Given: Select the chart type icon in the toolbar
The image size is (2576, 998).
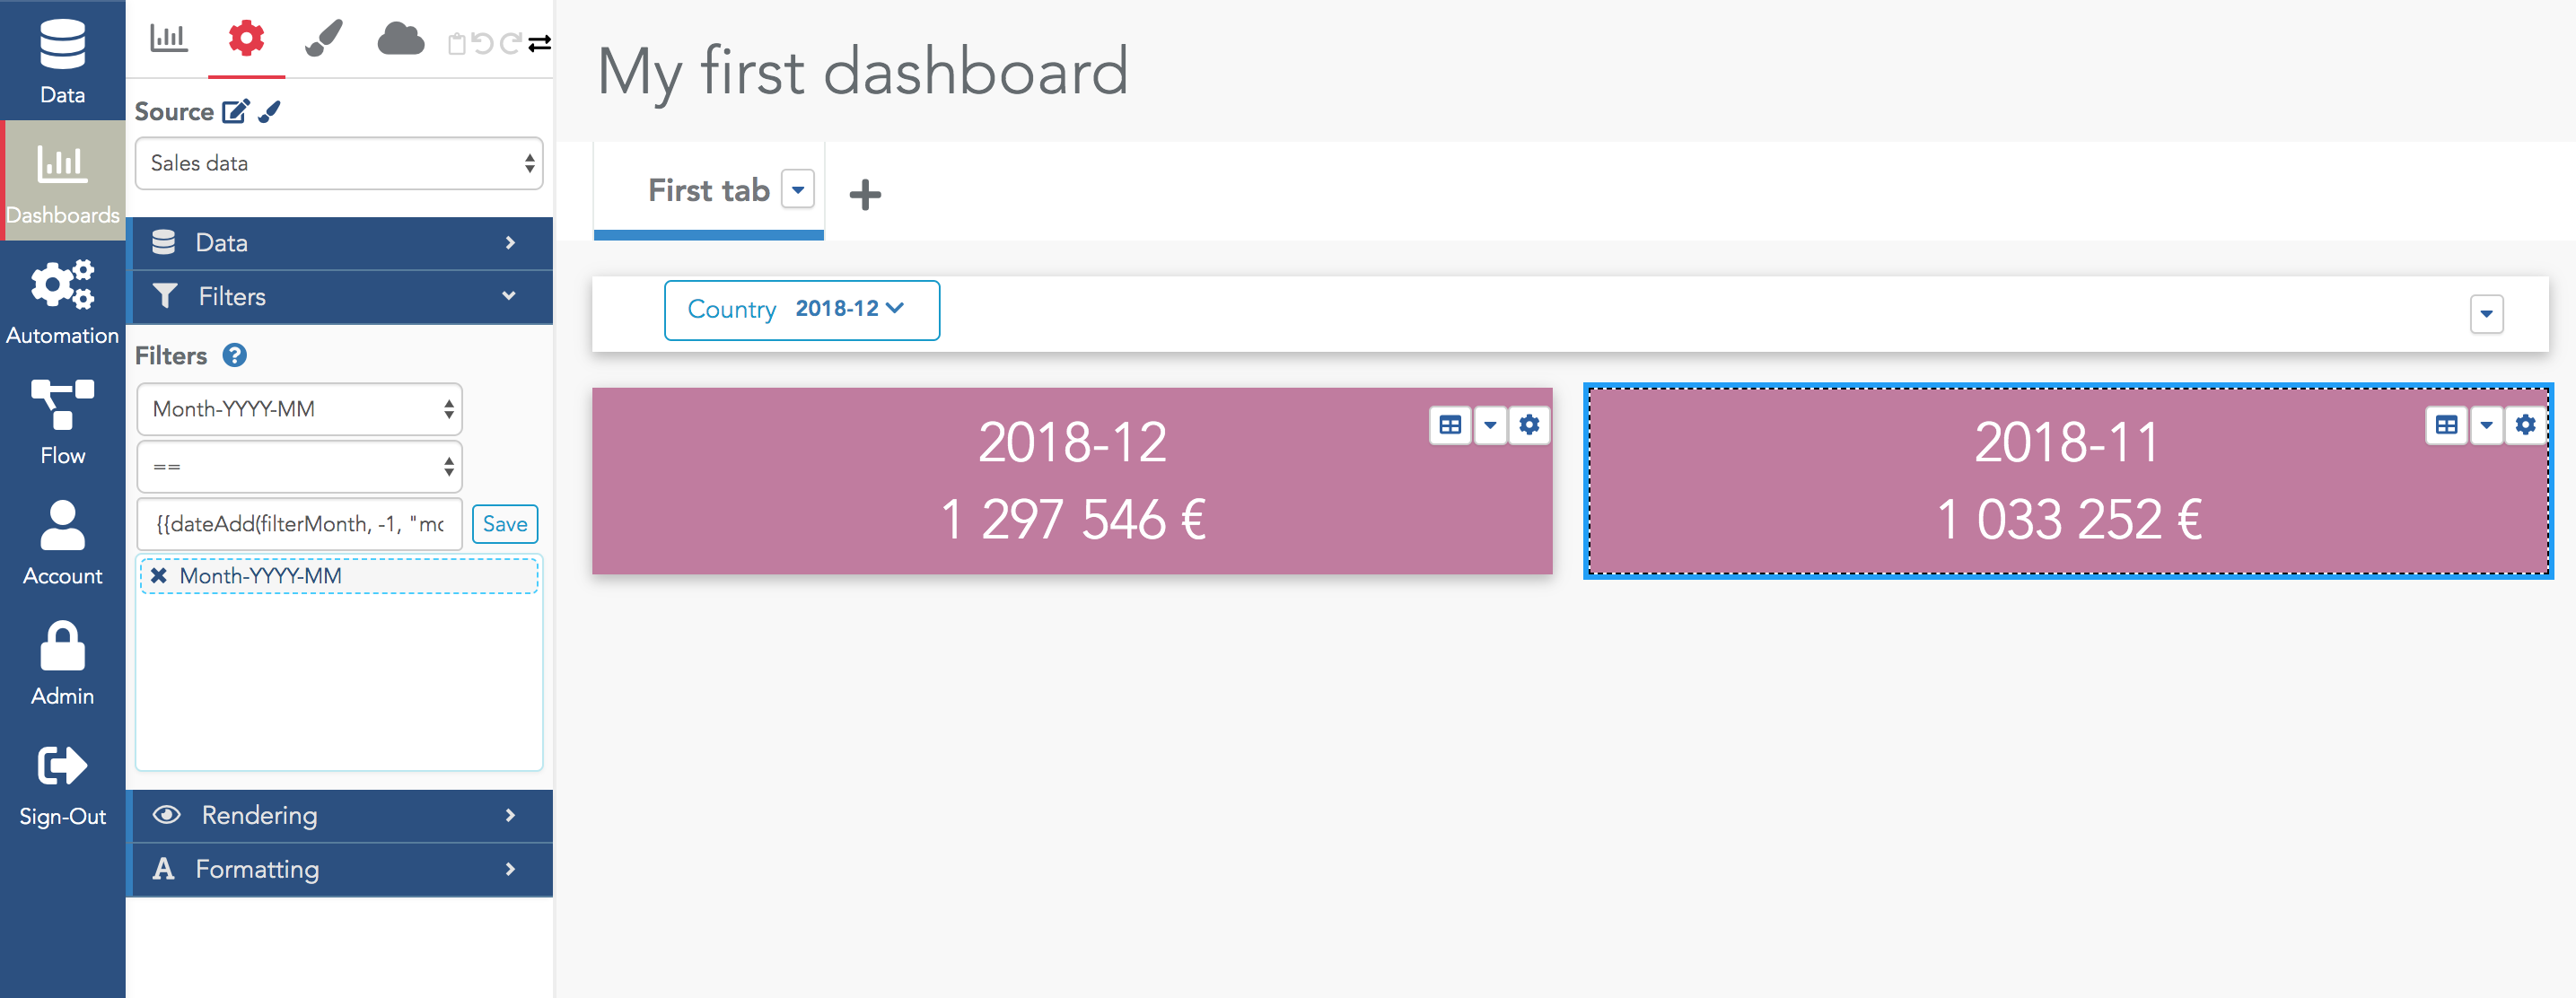Looking at the screenshot, I should coord(168,39).
